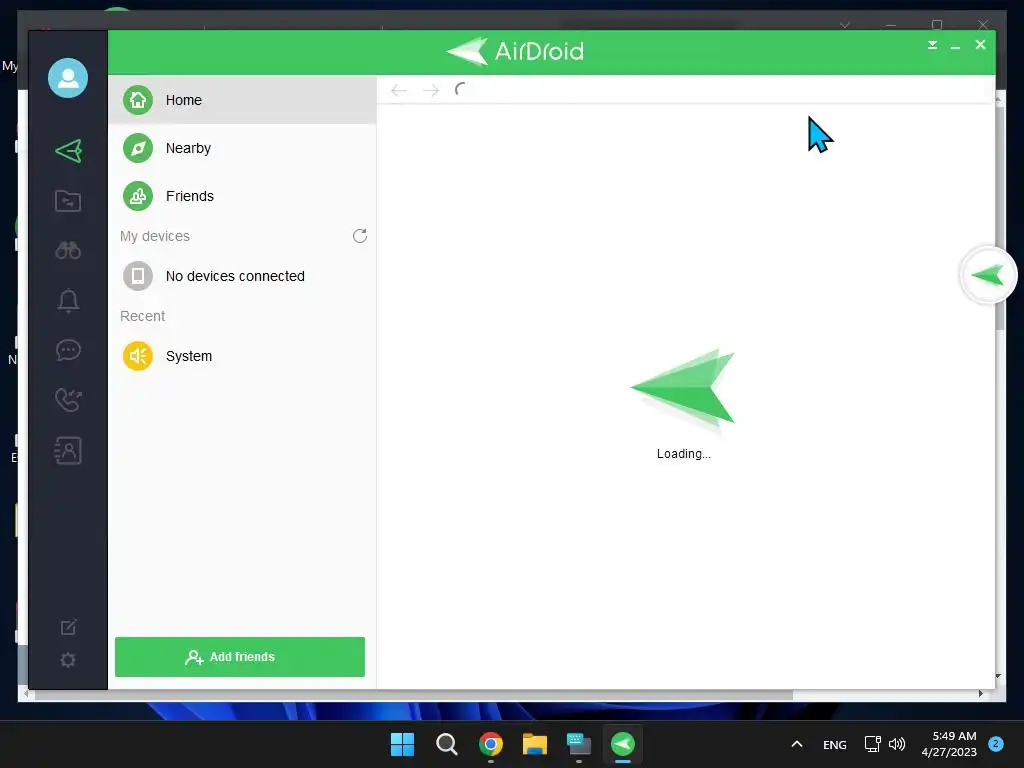Refresh the My devices list
This screenshot has width=1024, height=768.
click(x=360, y=236)
